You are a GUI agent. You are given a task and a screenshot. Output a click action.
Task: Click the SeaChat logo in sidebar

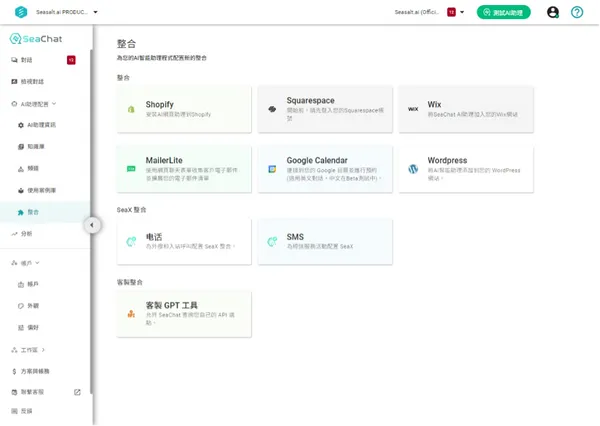(x=36, y=39)
